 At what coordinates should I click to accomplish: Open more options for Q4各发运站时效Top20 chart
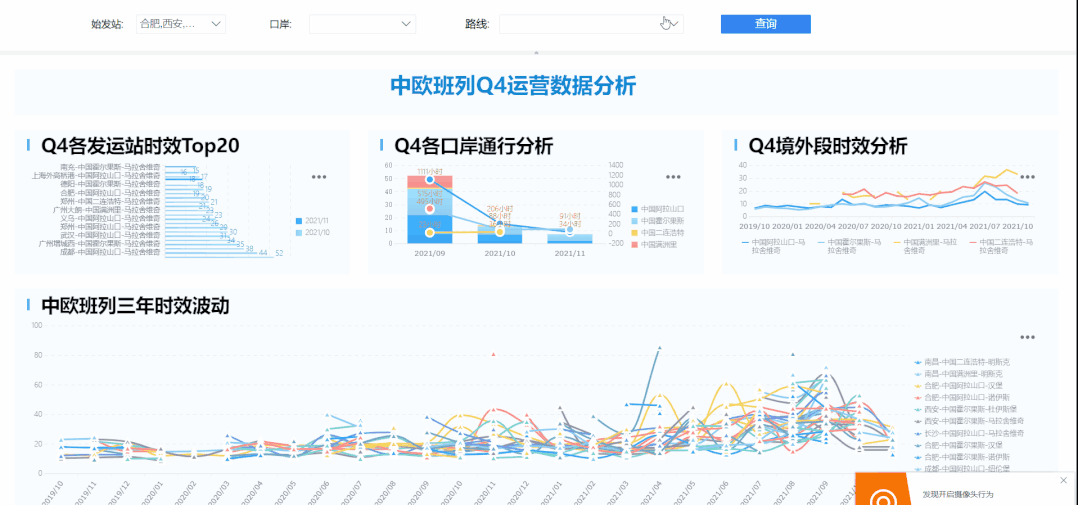(319, 177)
